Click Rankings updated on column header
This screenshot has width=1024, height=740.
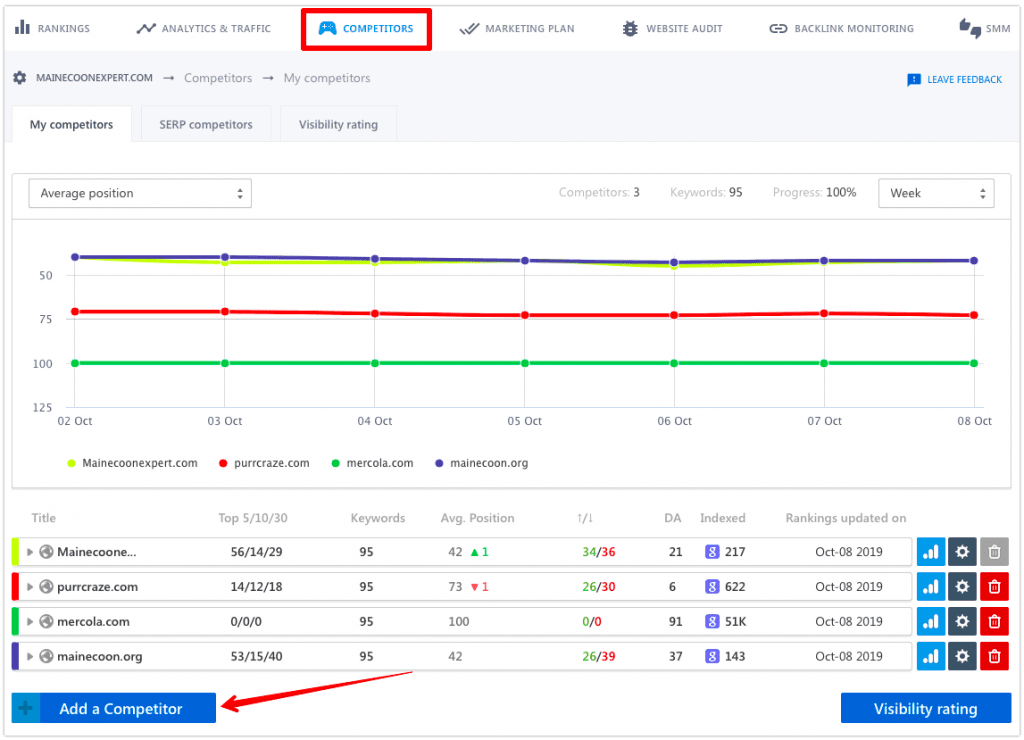coord(846,518)
